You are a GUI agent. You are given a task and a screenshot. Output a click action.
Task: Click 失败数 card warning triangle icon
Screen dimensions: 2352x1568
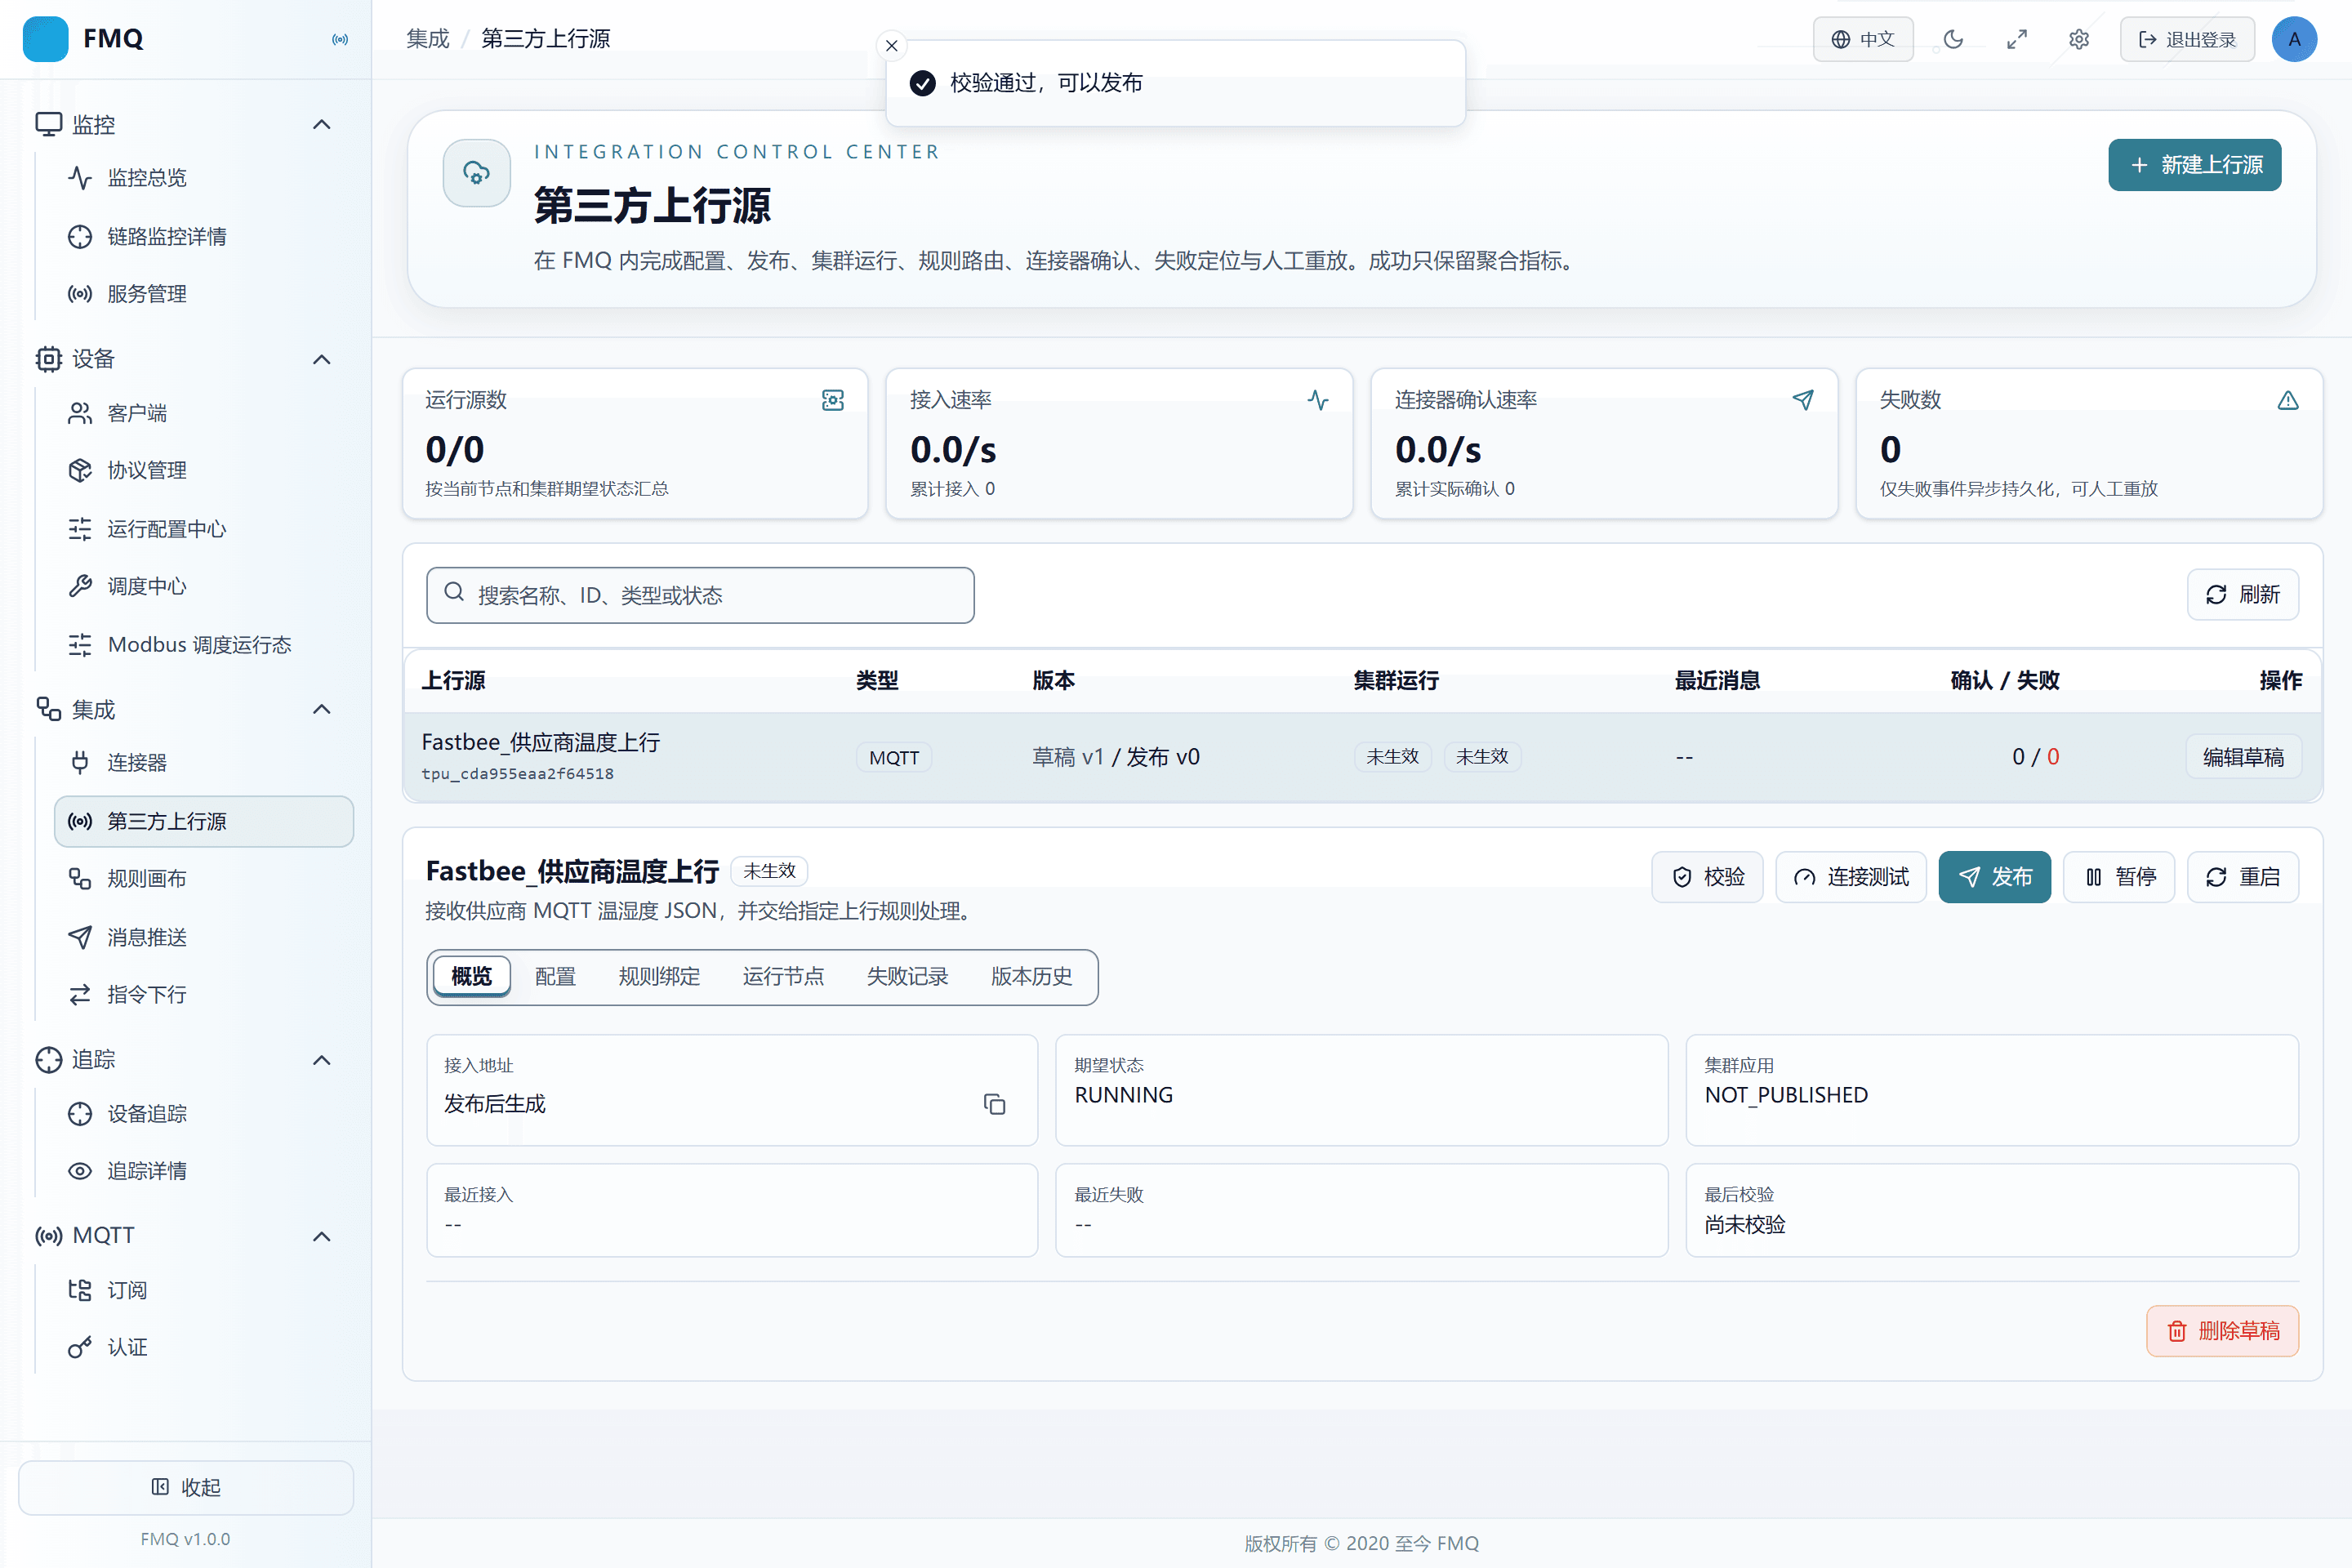tap(2288, 400)
